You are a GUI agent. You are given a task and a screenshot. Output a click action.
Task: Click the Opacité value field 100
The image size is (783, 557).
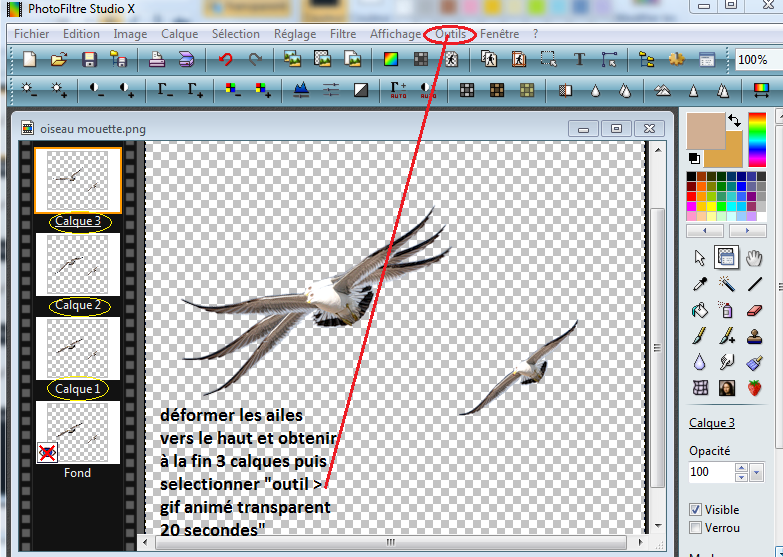pos(711,472)
